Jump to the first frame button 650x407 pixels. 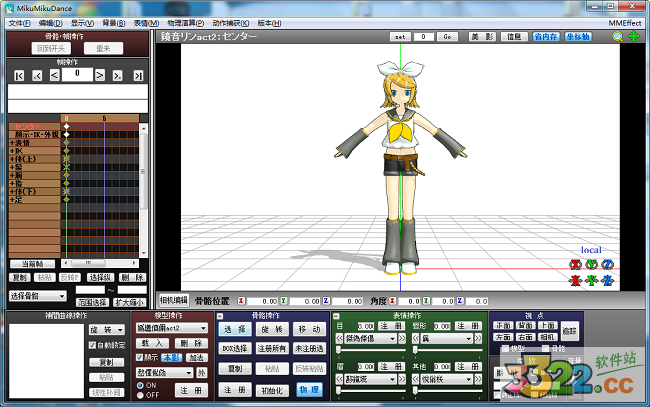(19, 75)
